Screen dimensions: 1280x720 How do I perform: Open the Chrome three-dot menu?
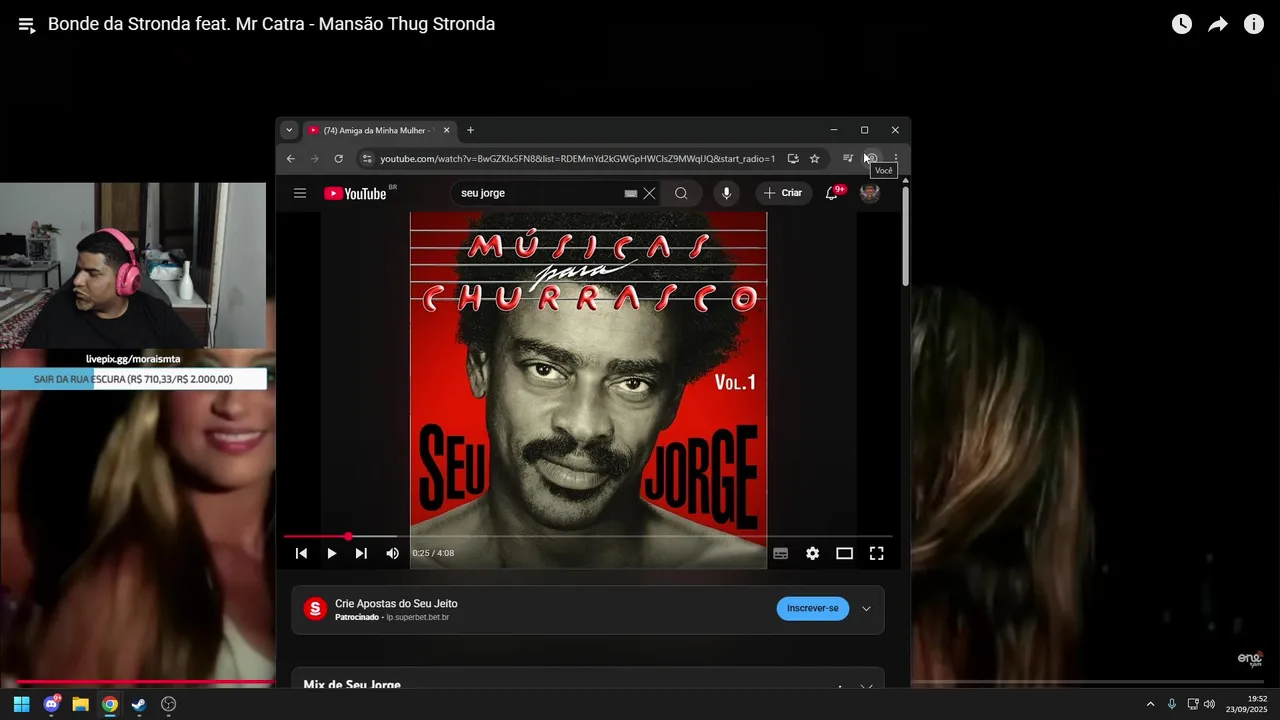click(896, 158)
